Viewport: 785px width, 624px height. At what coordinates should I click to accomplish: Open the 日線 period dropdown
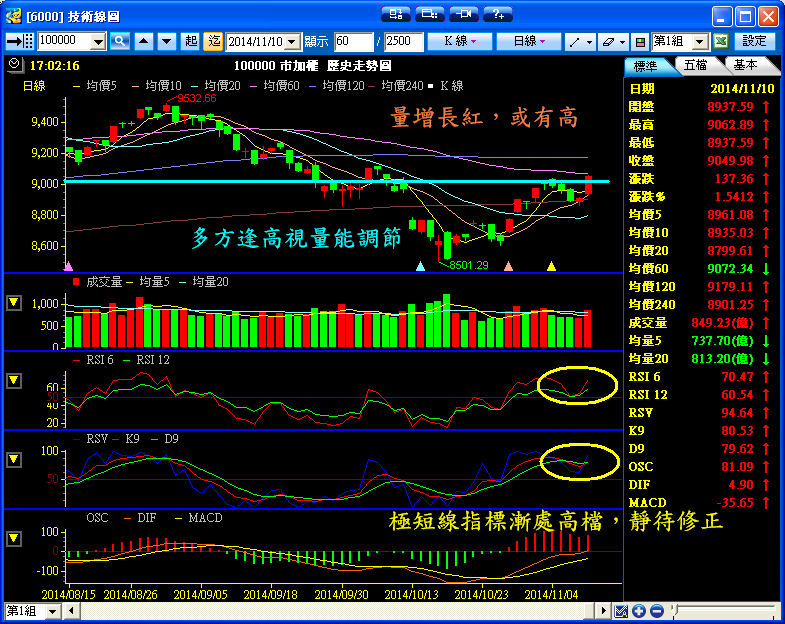529,41
